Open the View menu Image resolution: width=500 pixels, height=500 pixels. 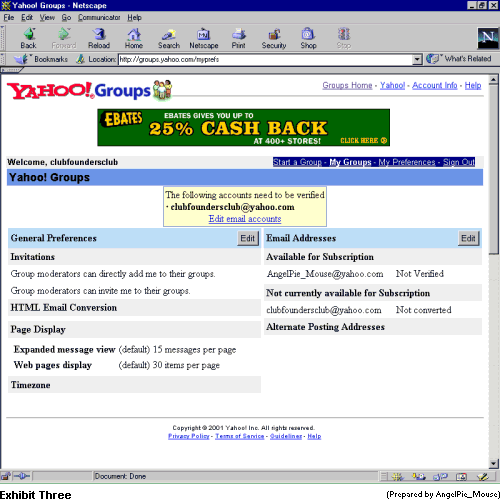pos(47,17)
